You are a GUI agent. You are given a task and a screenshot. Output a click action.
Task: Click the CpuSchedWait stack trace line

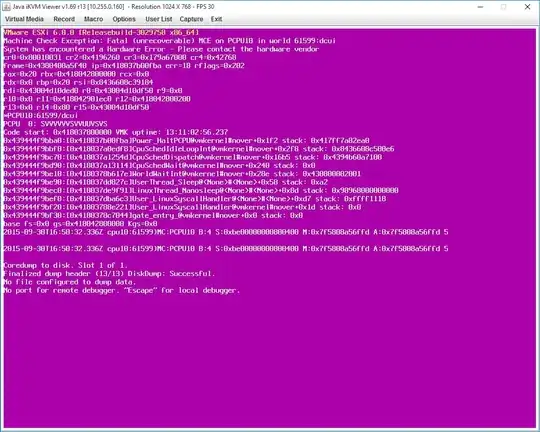tap(159, 165)
